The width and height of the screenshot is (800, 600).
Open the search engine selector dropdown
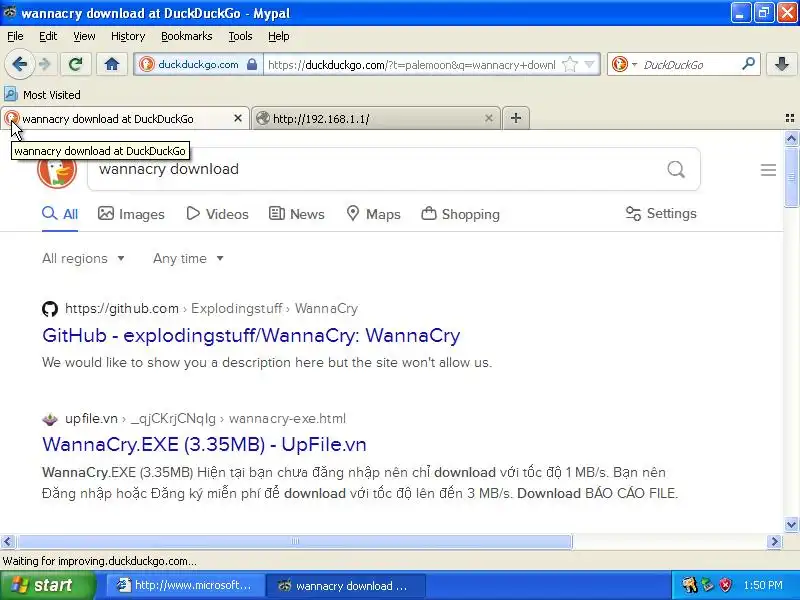(624, 65)
